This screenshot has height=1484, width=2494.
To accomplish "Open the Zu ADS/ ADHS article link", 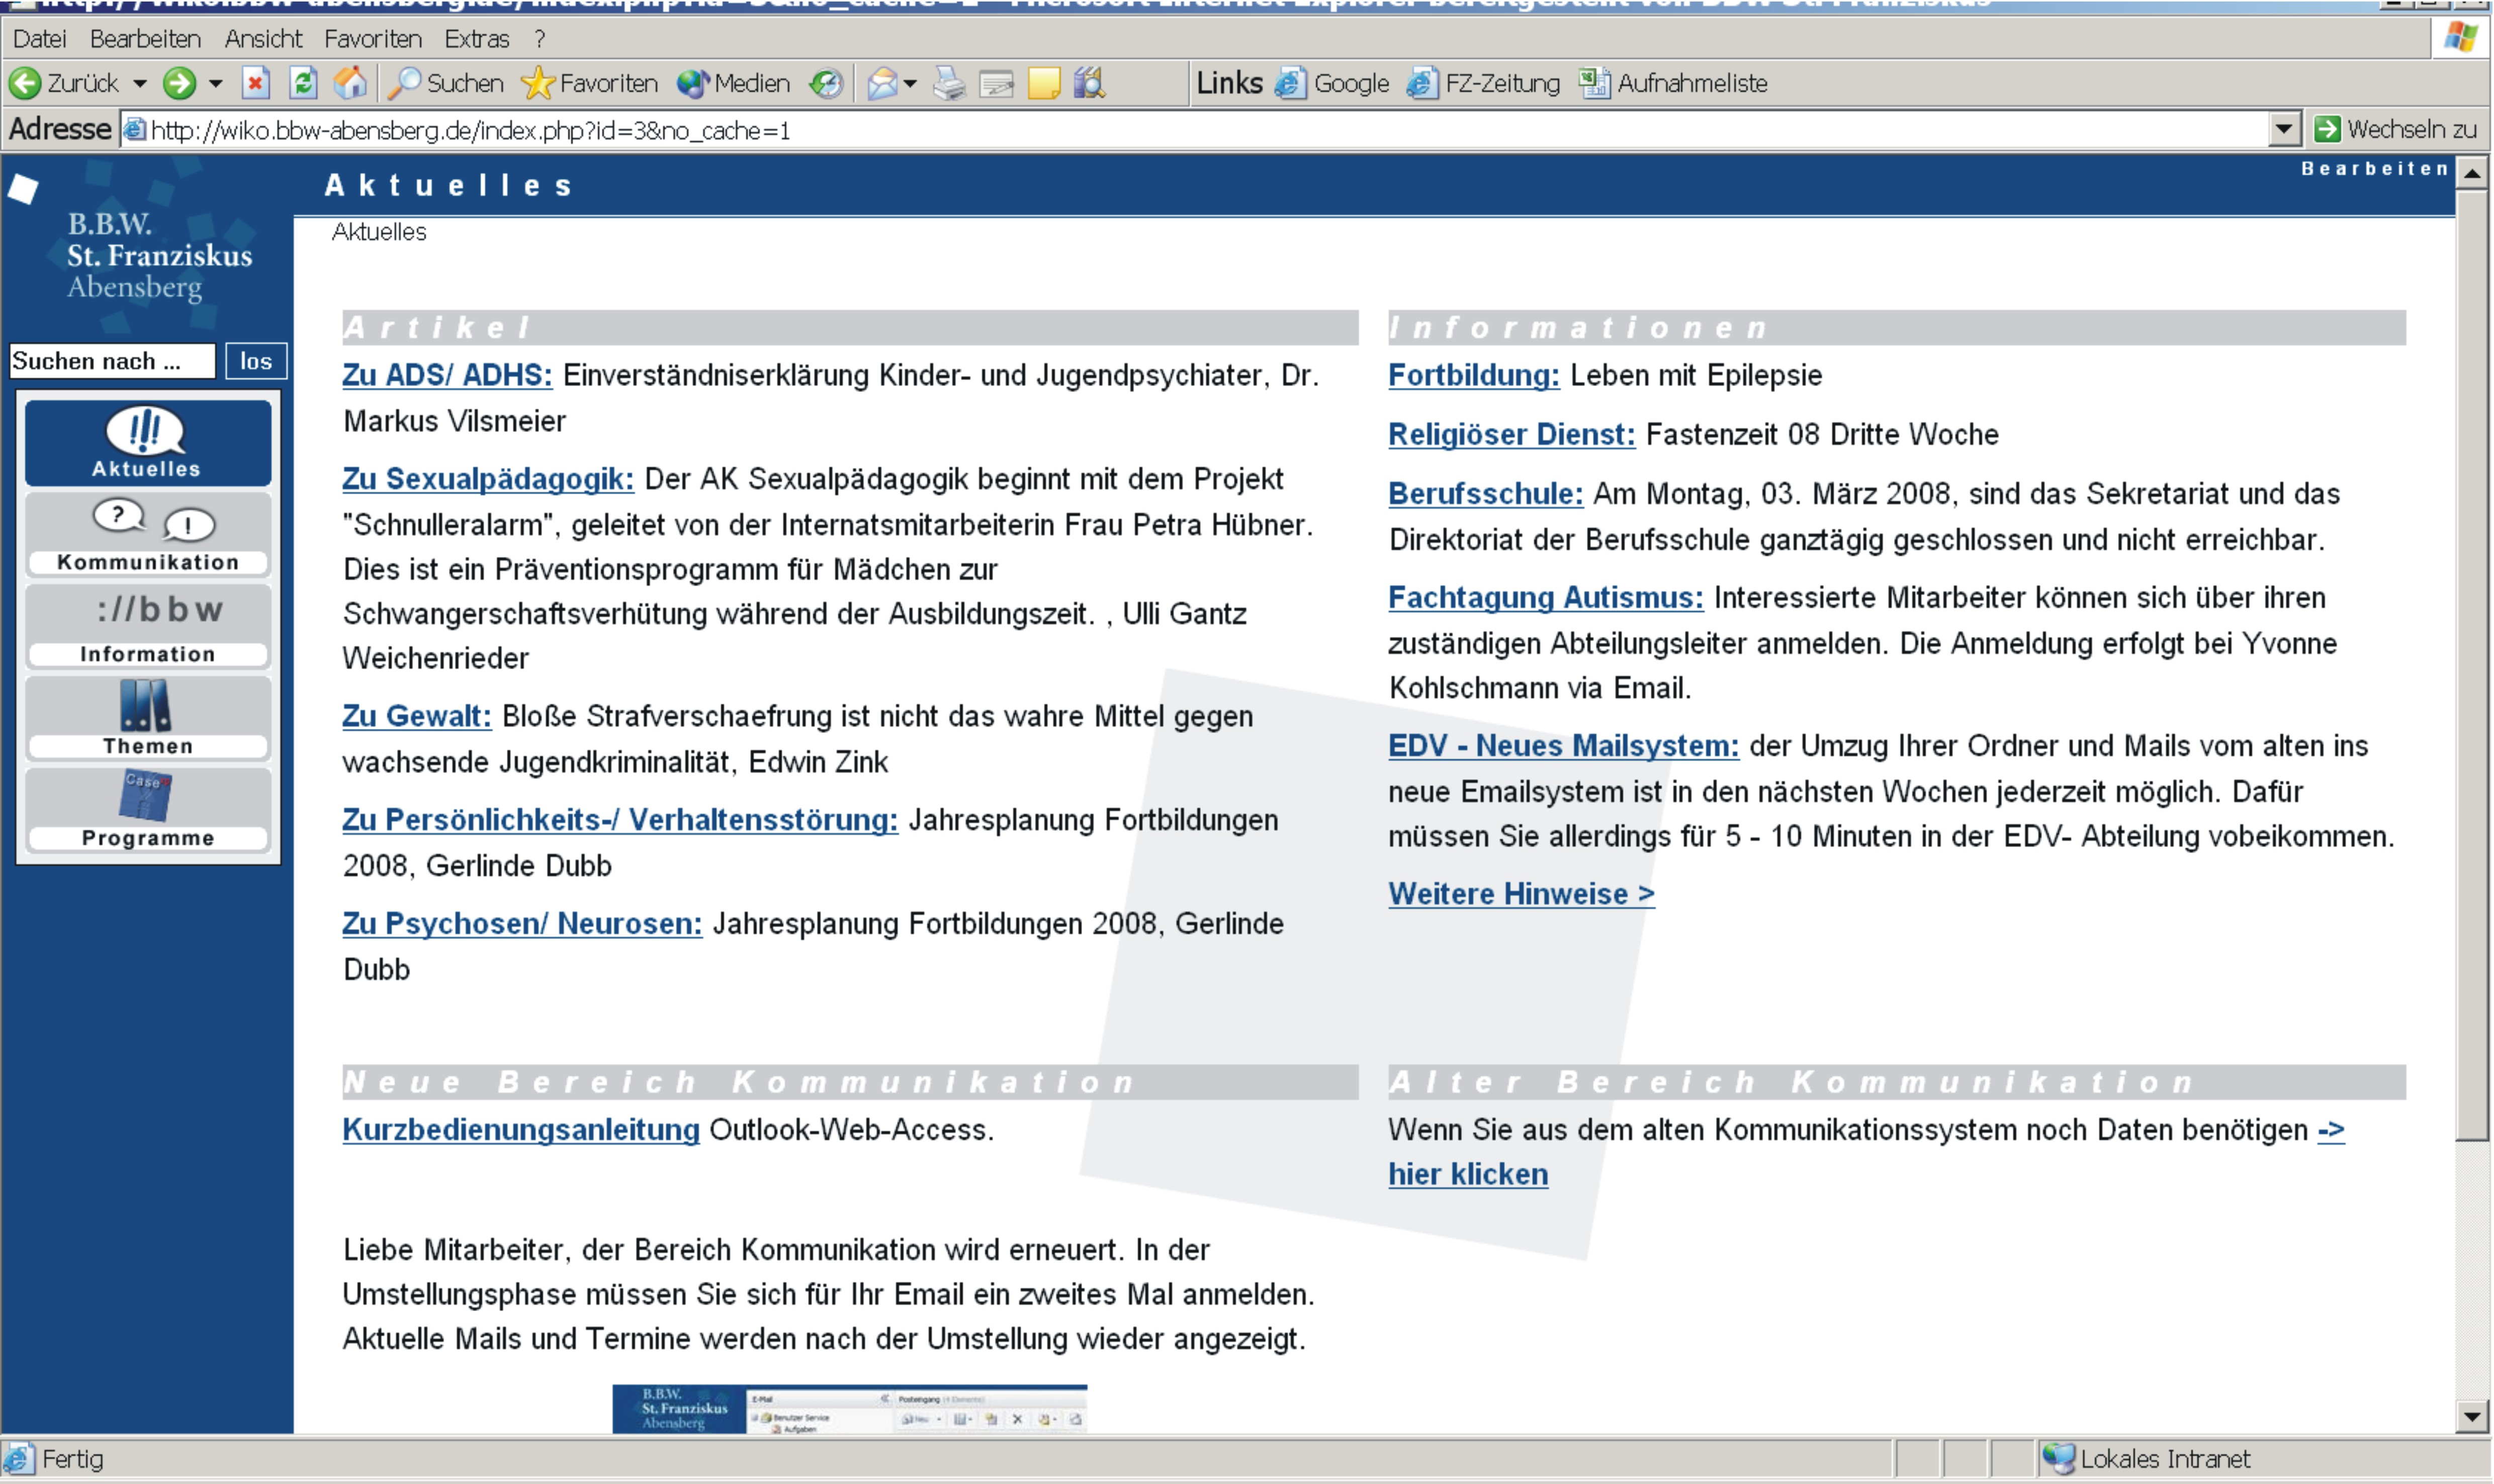I will tap(447, 375).
